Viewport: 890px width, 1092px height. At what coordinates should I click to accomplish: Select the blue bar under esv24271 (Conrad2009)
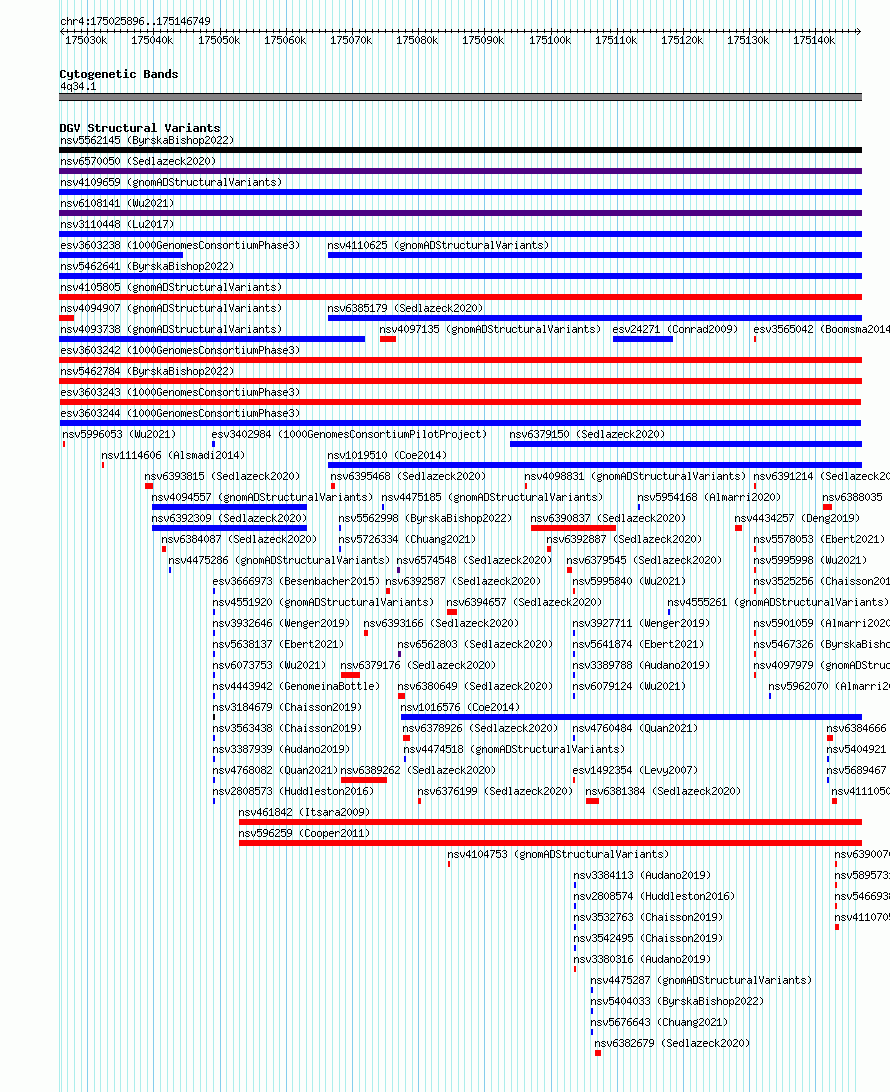(x=643, y=339)
